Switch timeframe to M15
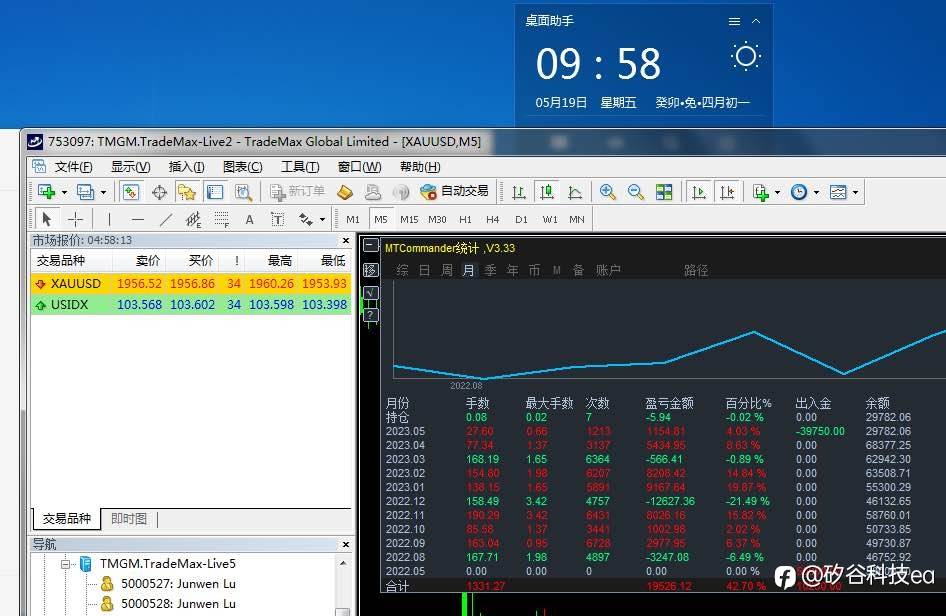The width and height of the screenshot is (946, 616). click(409, 220)
